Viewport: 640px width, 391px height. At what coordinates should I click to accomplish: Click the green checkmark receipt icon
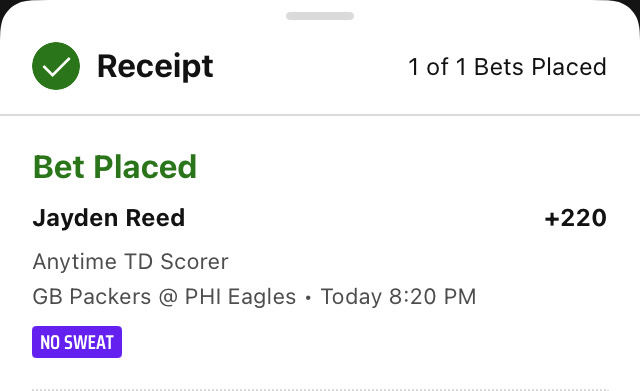56,66
